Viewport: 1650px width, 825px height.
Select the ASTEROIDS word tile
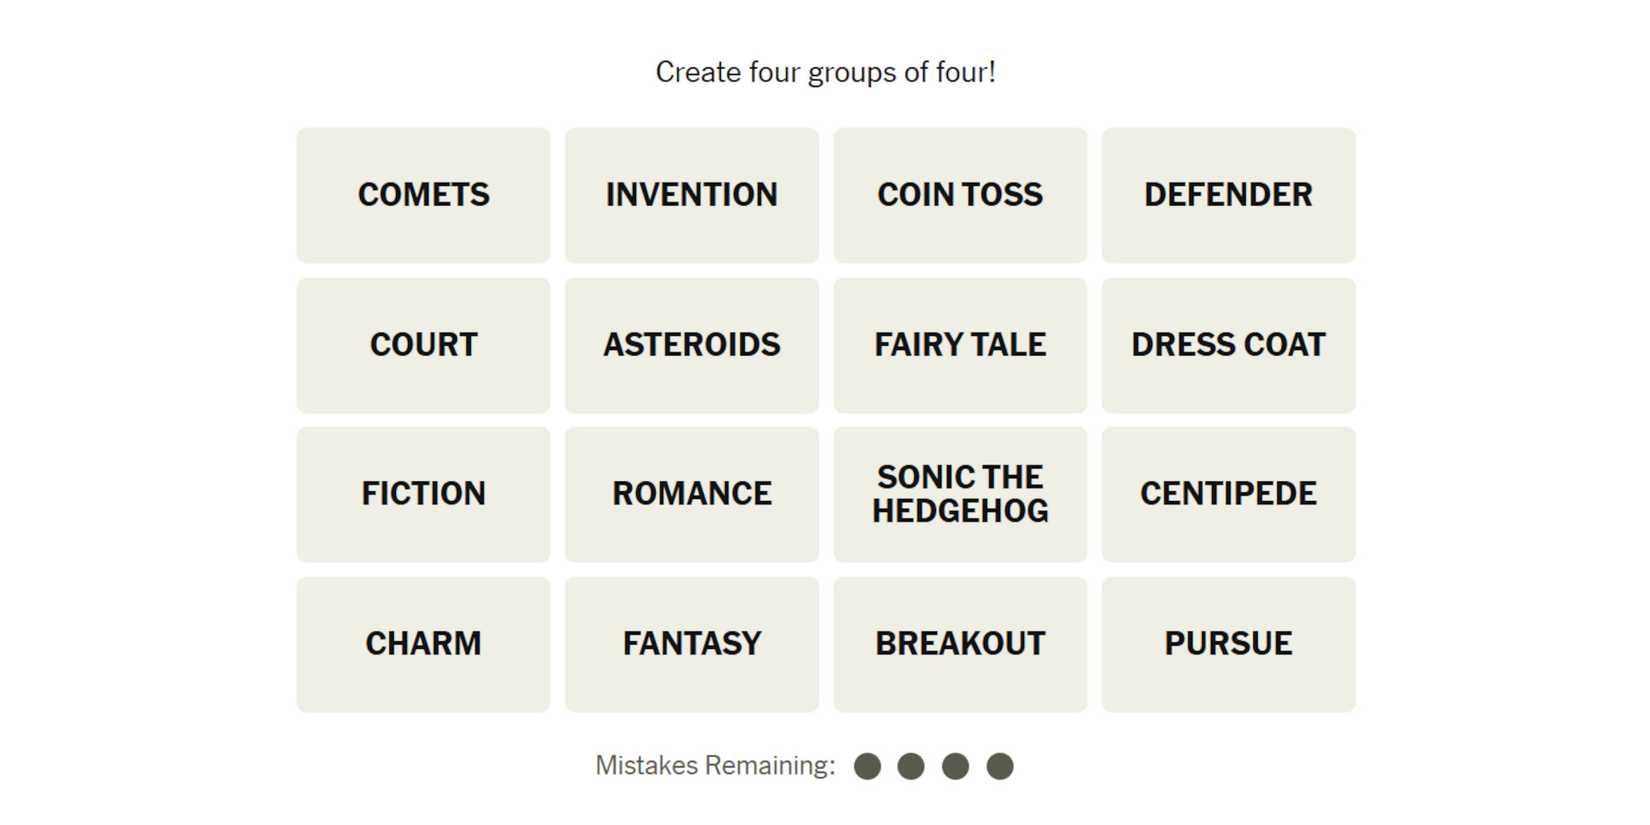(x=691, y=345)
